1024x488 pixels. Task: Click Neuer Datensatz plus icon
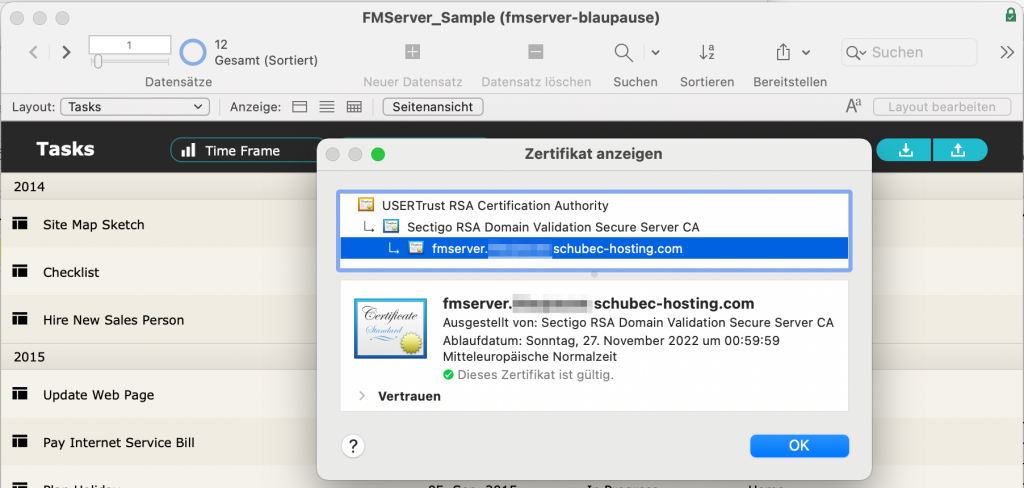[413, 52]
